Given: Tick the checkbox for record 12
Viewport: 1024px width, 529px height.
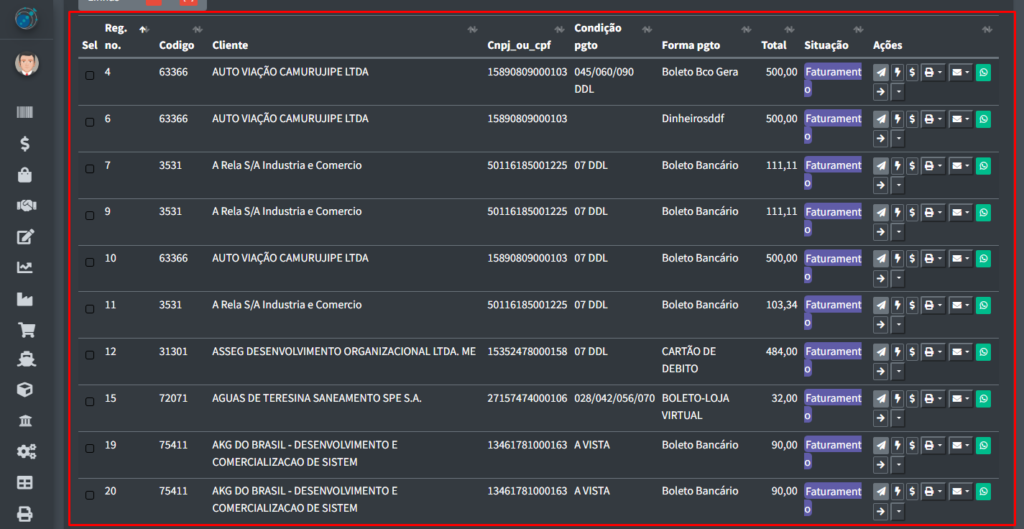Looking at the screenshot, I should pyautogui.click(x=90, y=355).
